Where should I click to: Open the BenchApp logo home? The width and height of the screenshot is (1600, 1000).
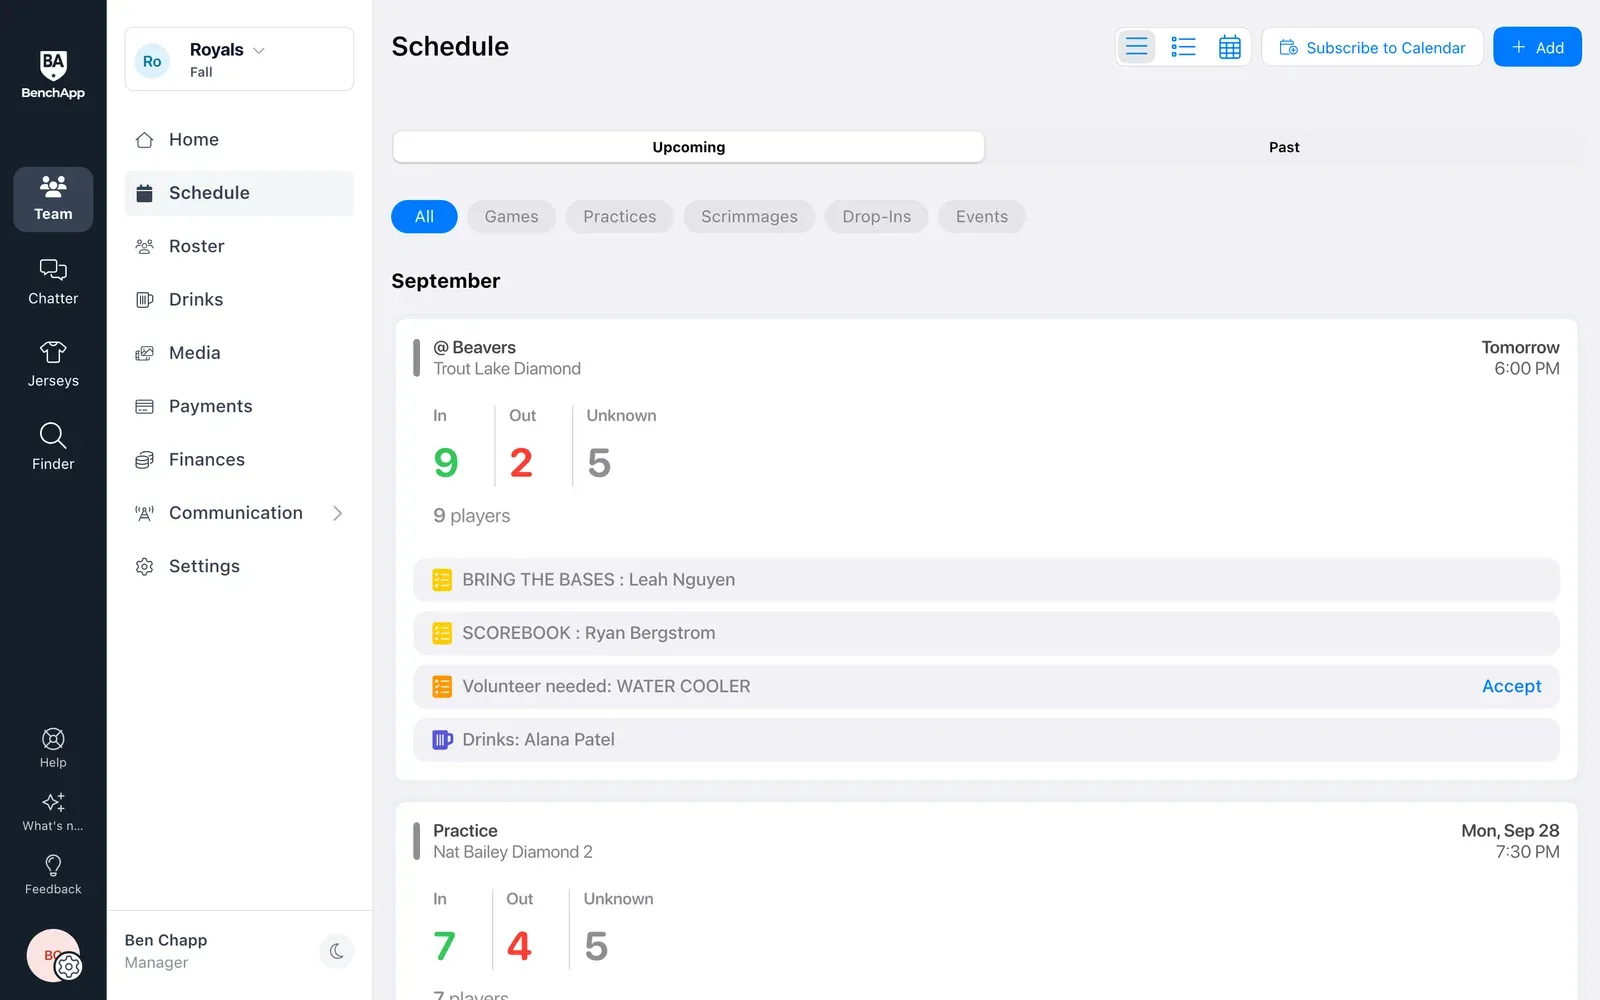tap(53, 75)
